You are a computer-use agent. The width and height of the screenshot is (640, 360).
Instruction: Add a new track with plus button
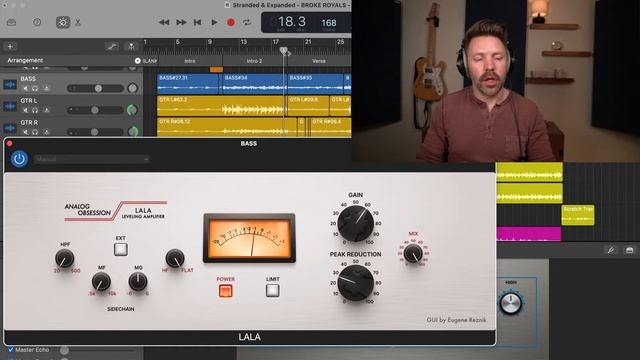click(x=10, y=47)
